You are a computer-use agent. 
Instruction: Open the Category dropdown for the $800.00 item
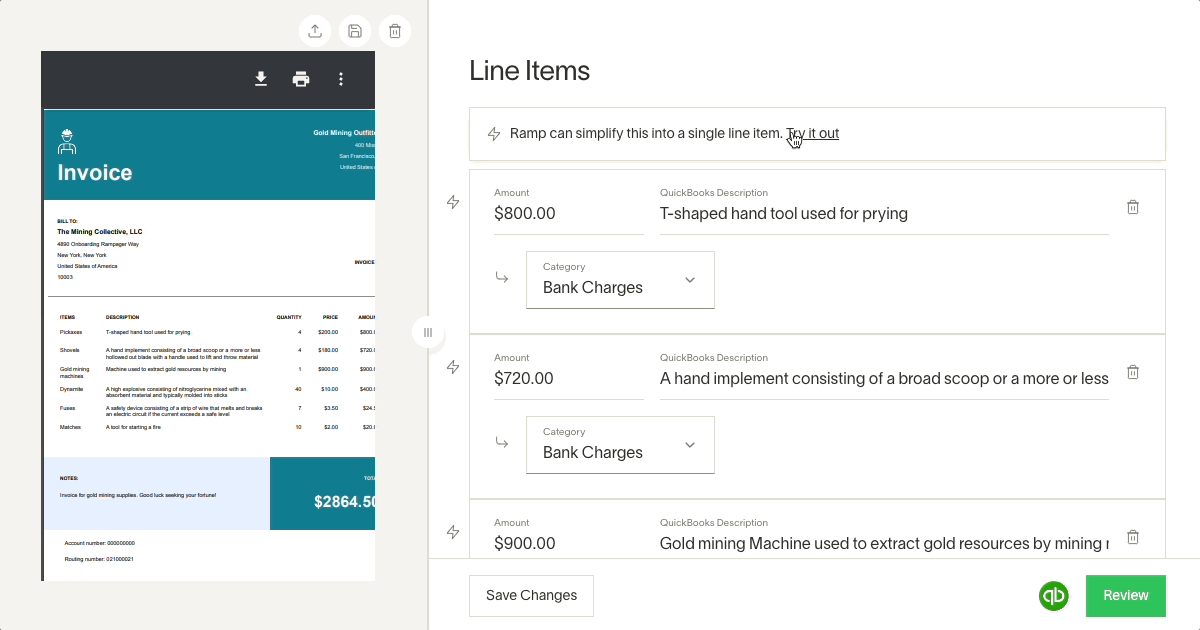[x=620, y=280]
